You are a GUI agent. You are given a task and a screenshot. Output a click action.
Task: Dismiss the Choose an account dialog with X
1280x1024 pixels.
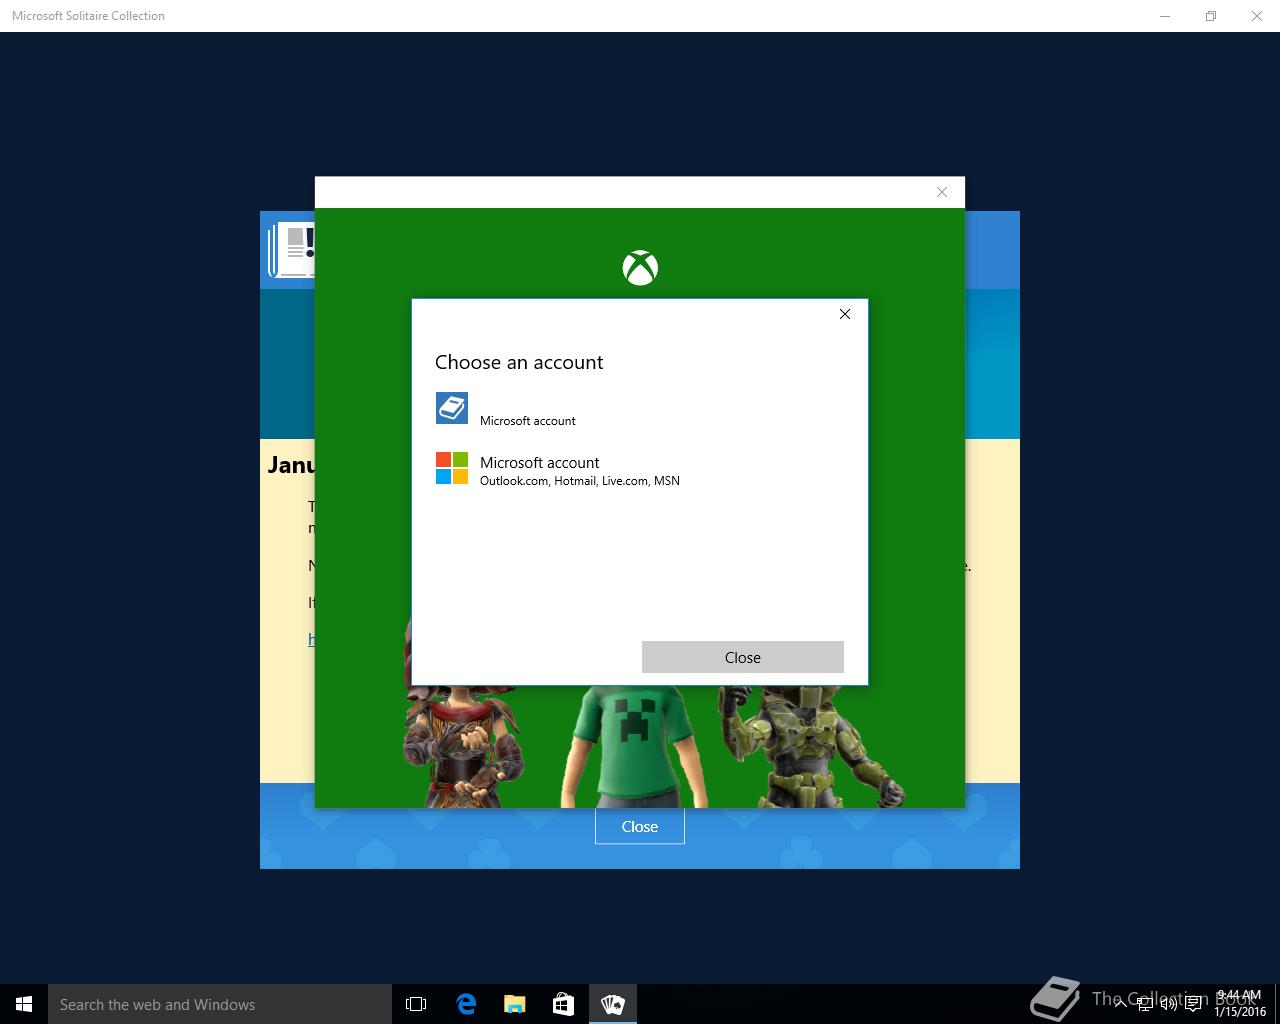[x=845, y=314]
